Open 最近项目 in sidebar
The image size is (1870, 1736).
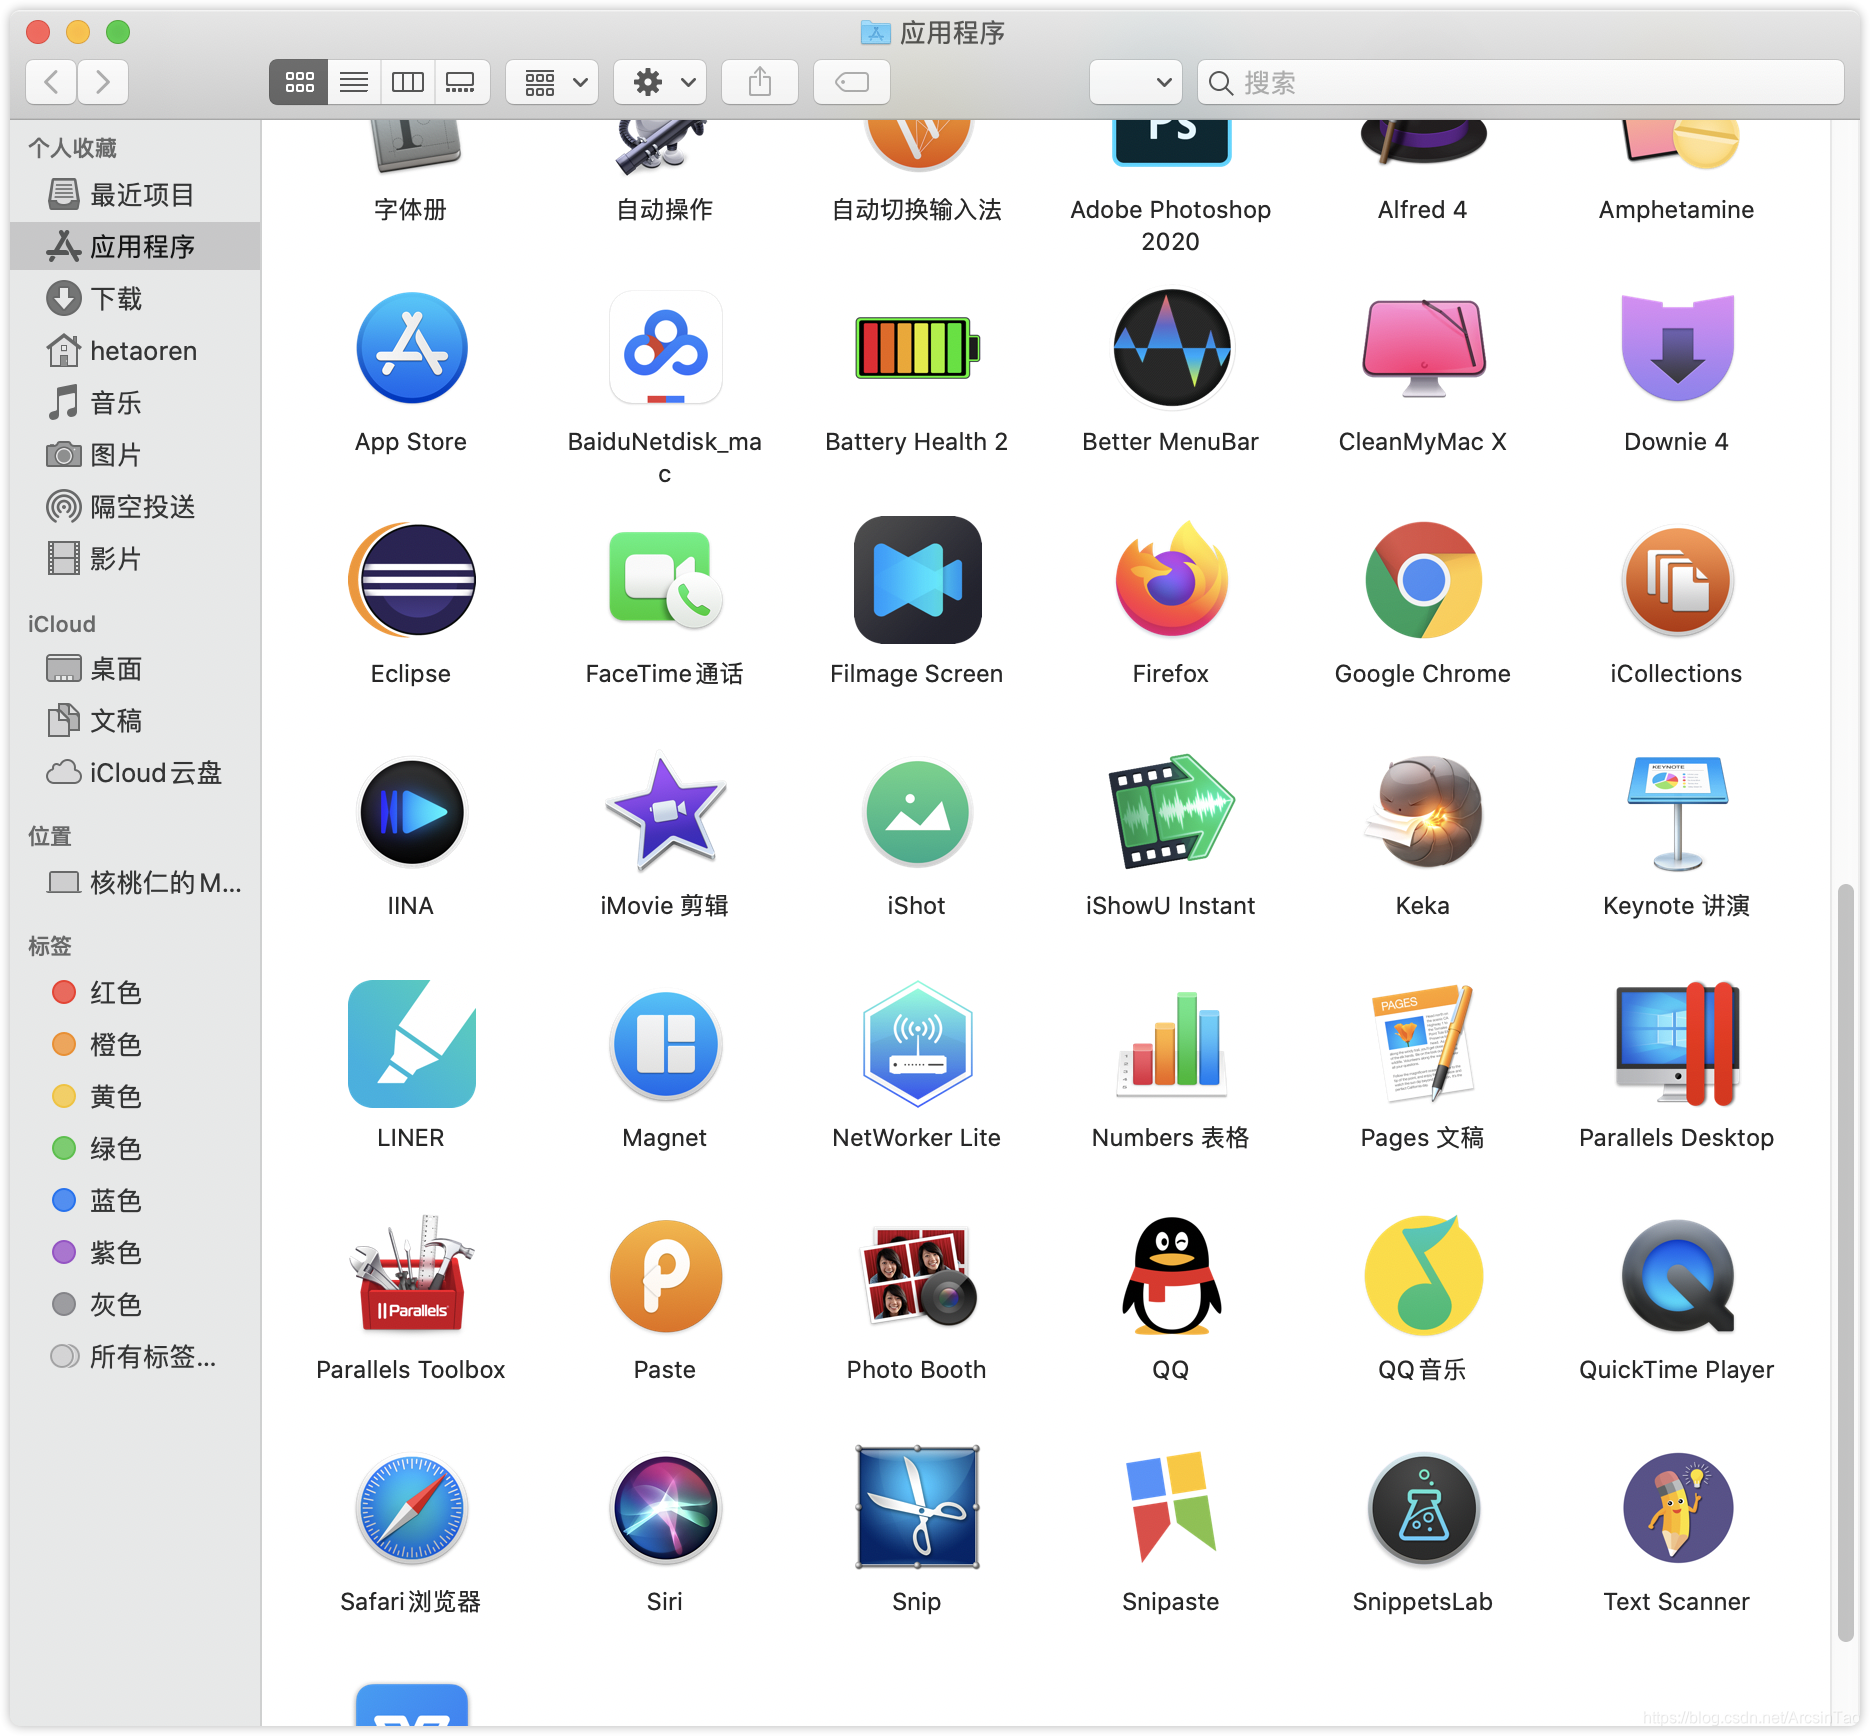(135, 195)
